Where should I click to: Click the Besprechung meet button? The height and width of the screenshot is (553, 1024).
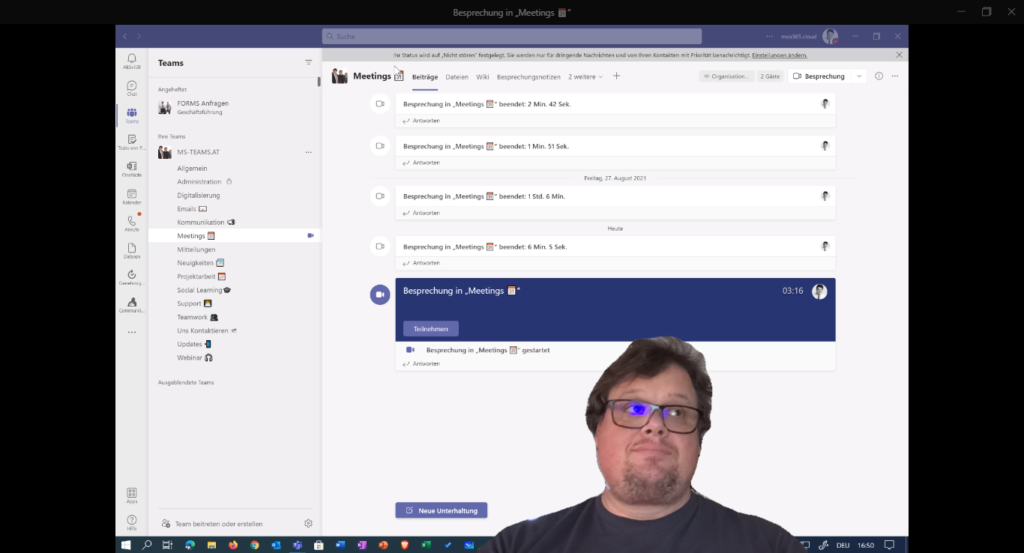(819, 76)
